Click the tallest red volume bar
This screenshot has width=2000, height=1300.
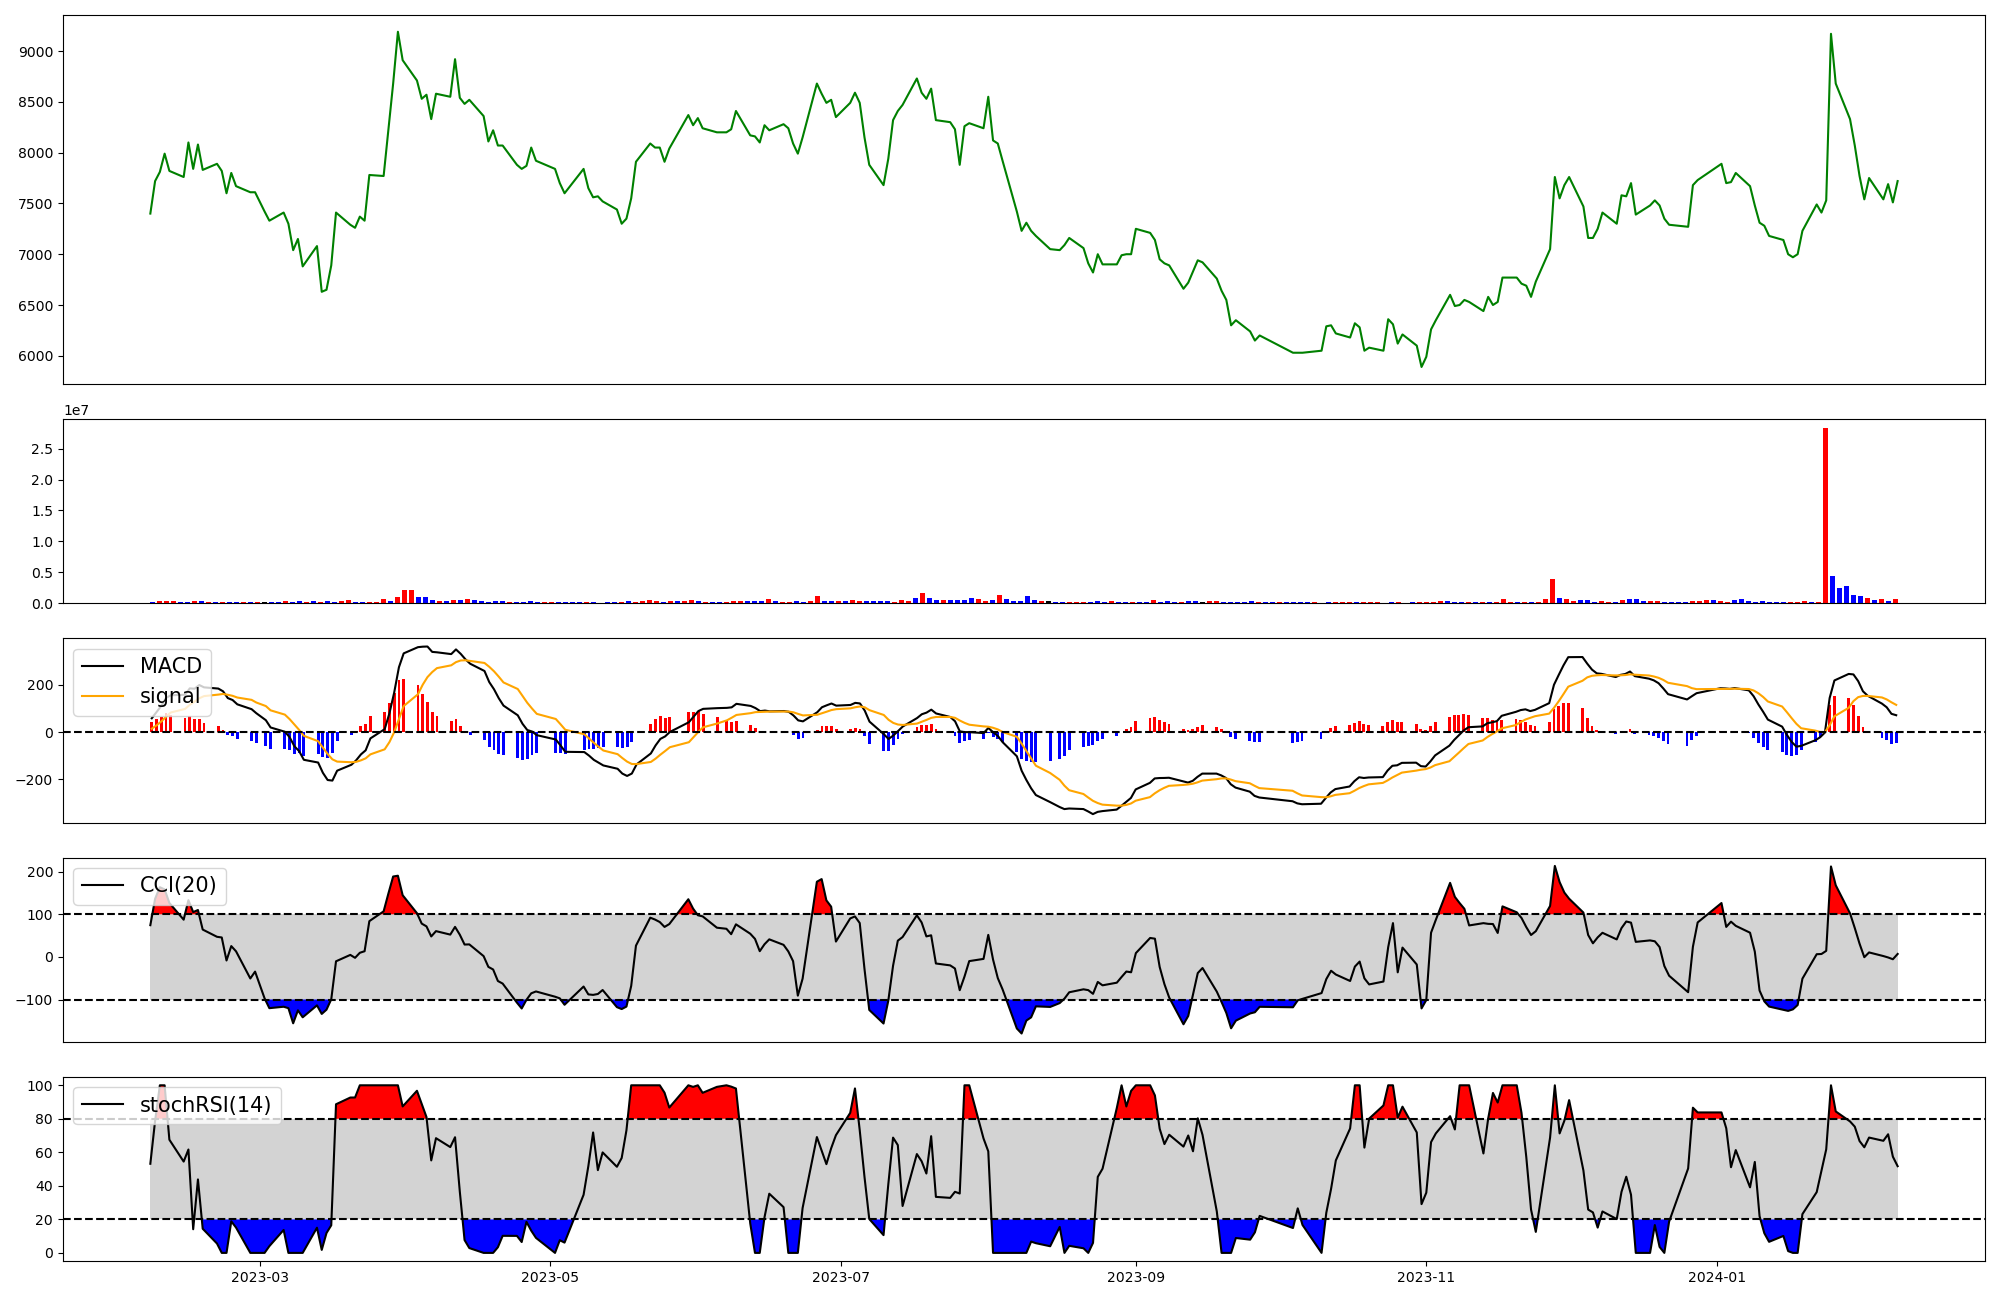[1825, 515]
